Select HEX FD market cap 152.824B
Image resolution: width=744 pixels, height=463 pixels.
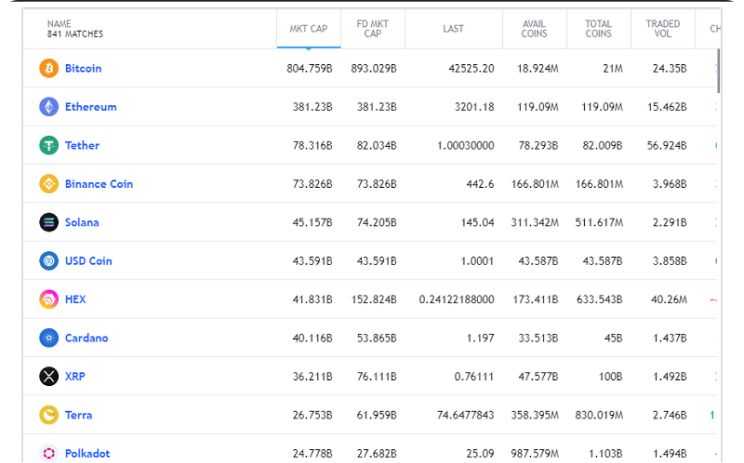pos(374,299)
